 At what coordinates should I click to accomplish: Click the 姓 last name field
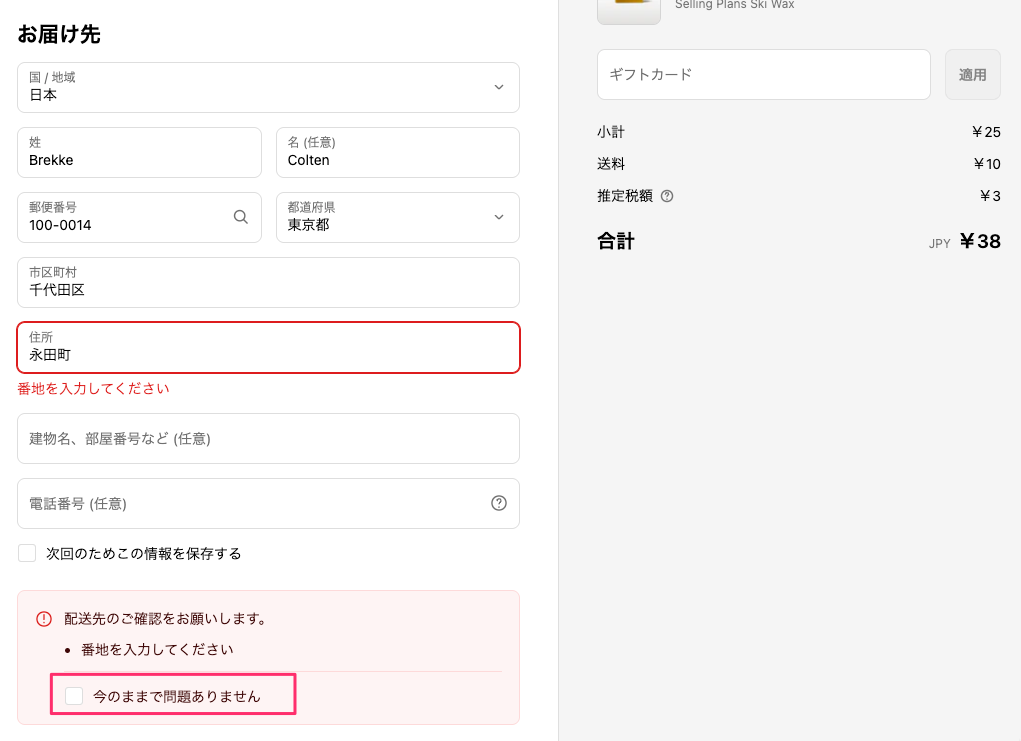(x=139, y=152)
